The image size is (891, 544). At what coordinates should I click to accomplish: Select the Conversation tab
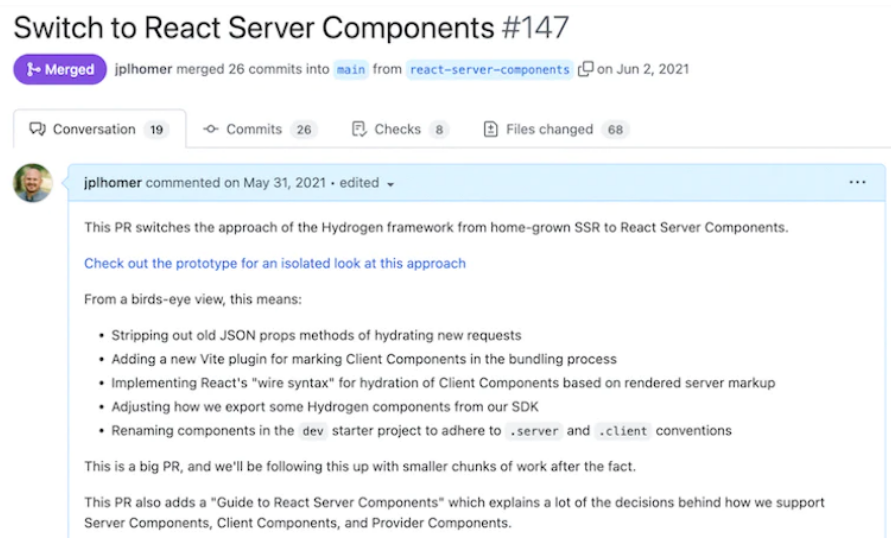click(99, 129)
